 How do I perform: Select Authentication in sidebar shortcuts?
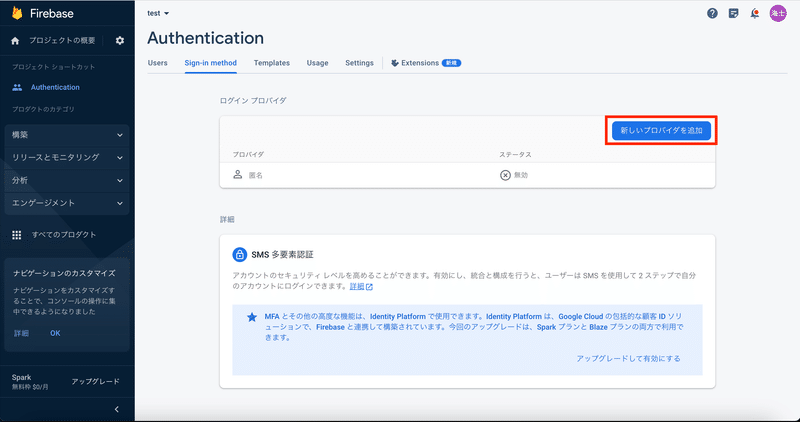55,87
